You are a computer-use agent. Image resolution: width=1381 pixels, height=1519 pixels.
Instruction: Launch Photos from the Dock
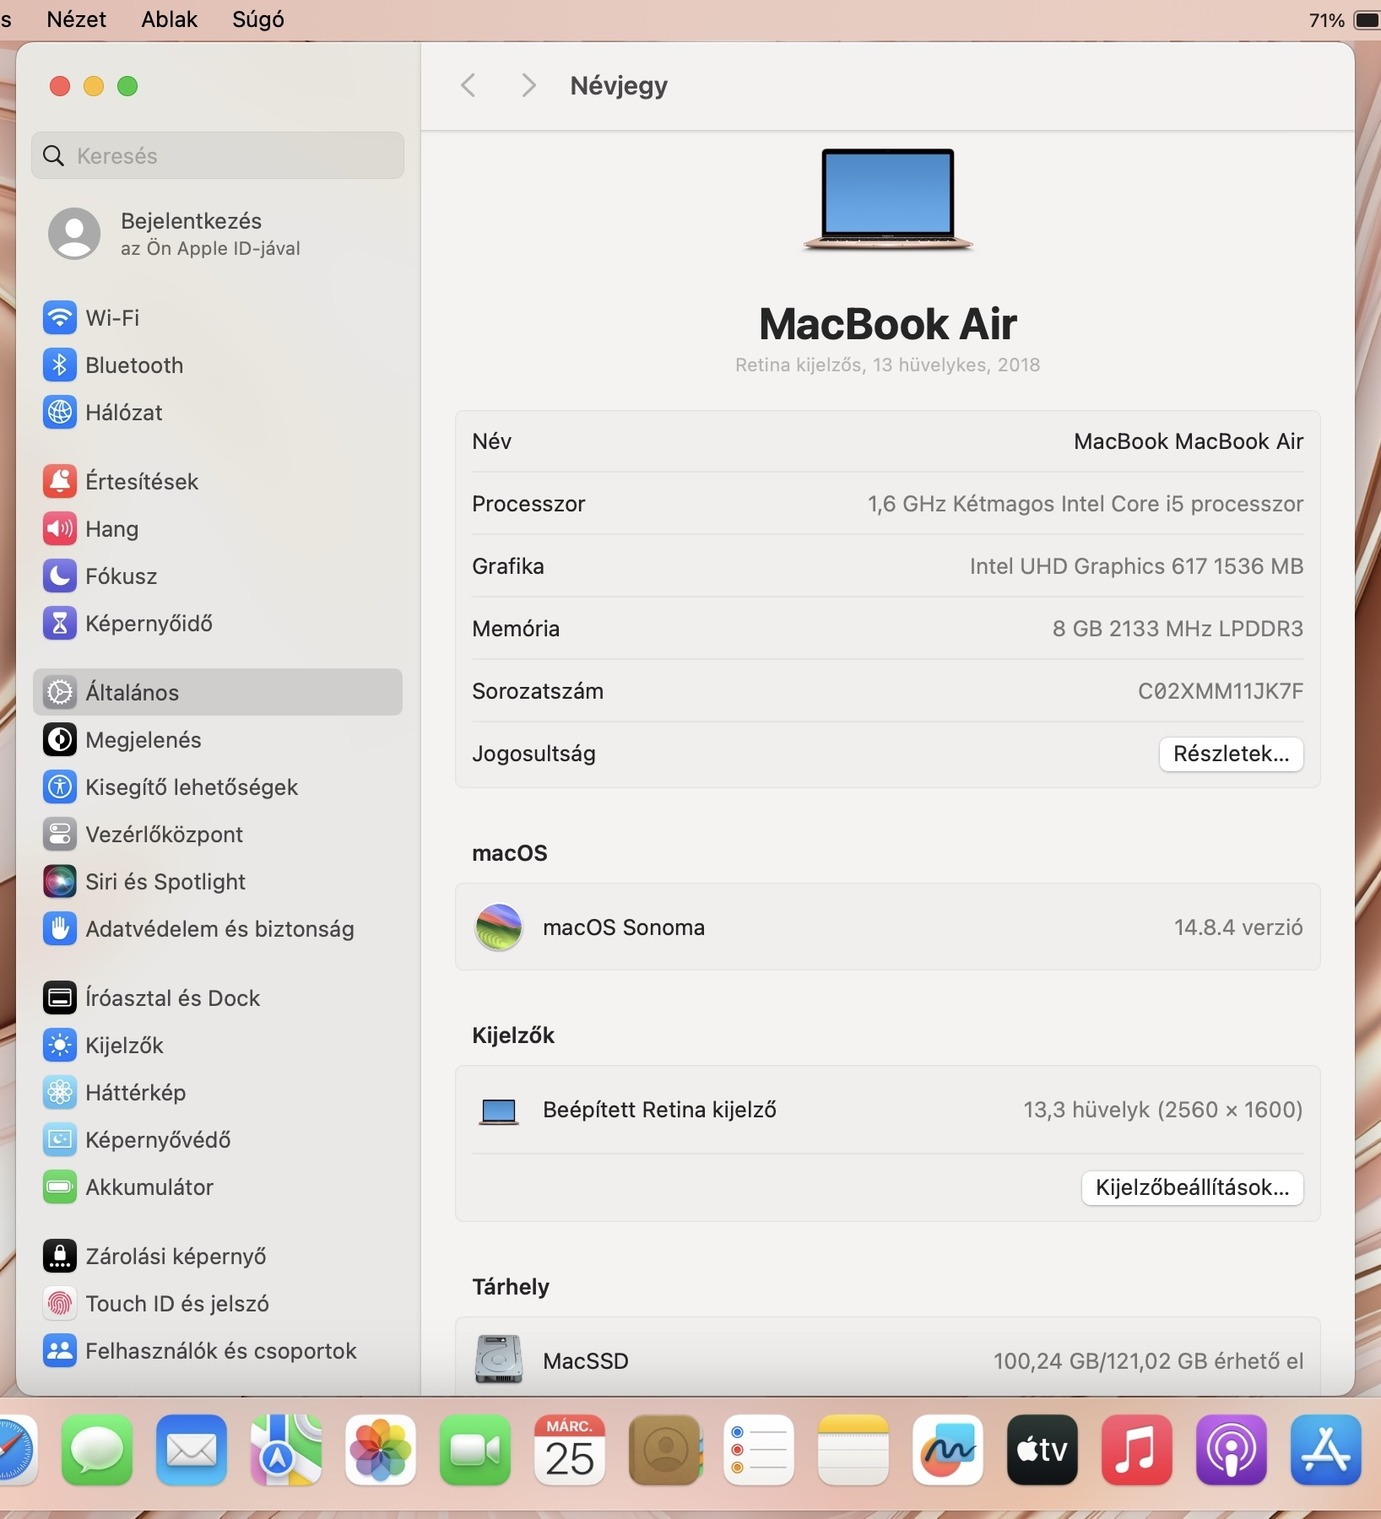pyautogui.click(x=380, y=1450)
